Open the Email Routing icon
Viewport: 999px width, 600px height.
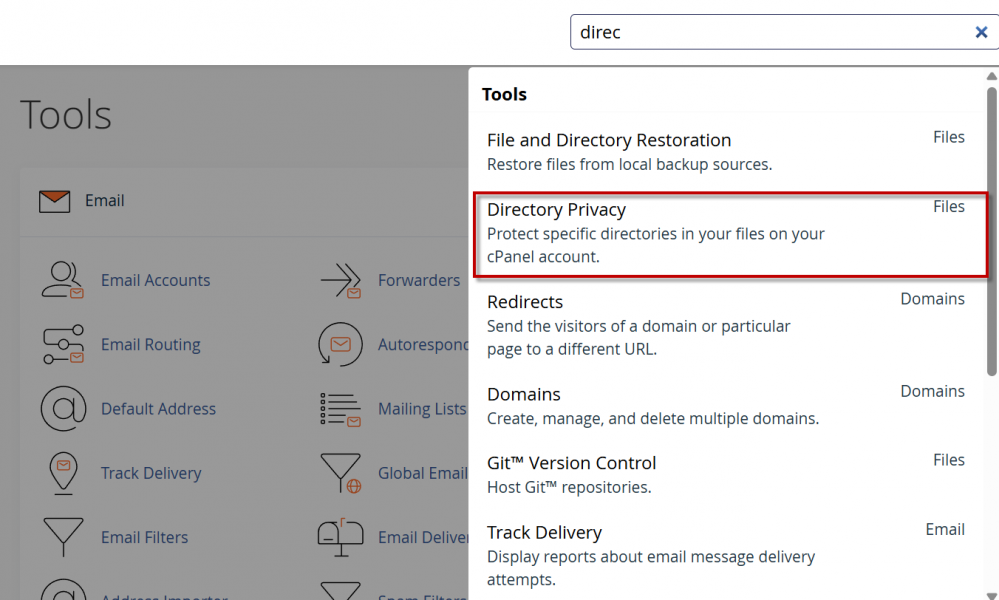pos(63,344)
